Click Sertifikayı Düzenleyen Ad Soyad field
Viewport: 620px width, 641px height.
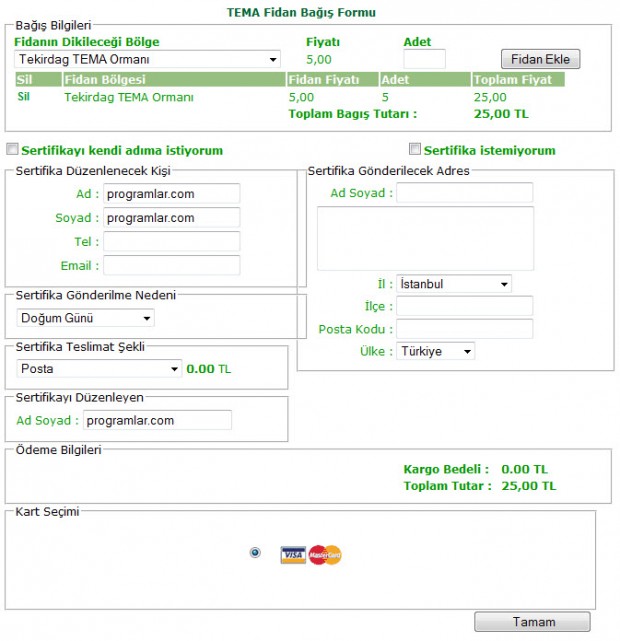pos(157,420)
